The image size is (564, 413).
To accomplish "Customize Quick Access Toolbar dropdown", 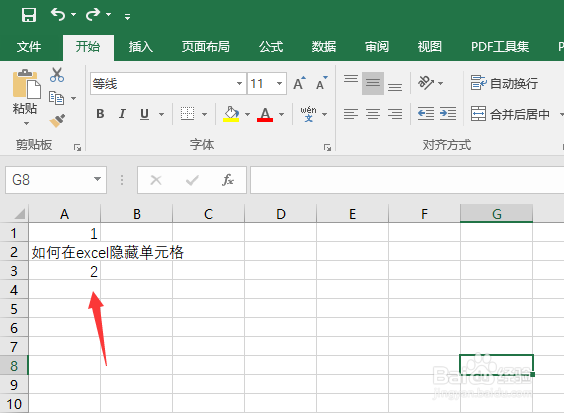I will (127, 16).
